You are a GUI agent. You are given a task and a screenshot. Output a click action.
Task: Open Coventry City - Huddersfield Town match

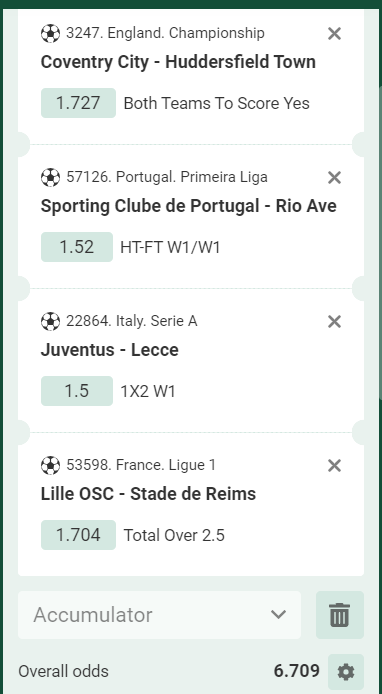[178, 62]
